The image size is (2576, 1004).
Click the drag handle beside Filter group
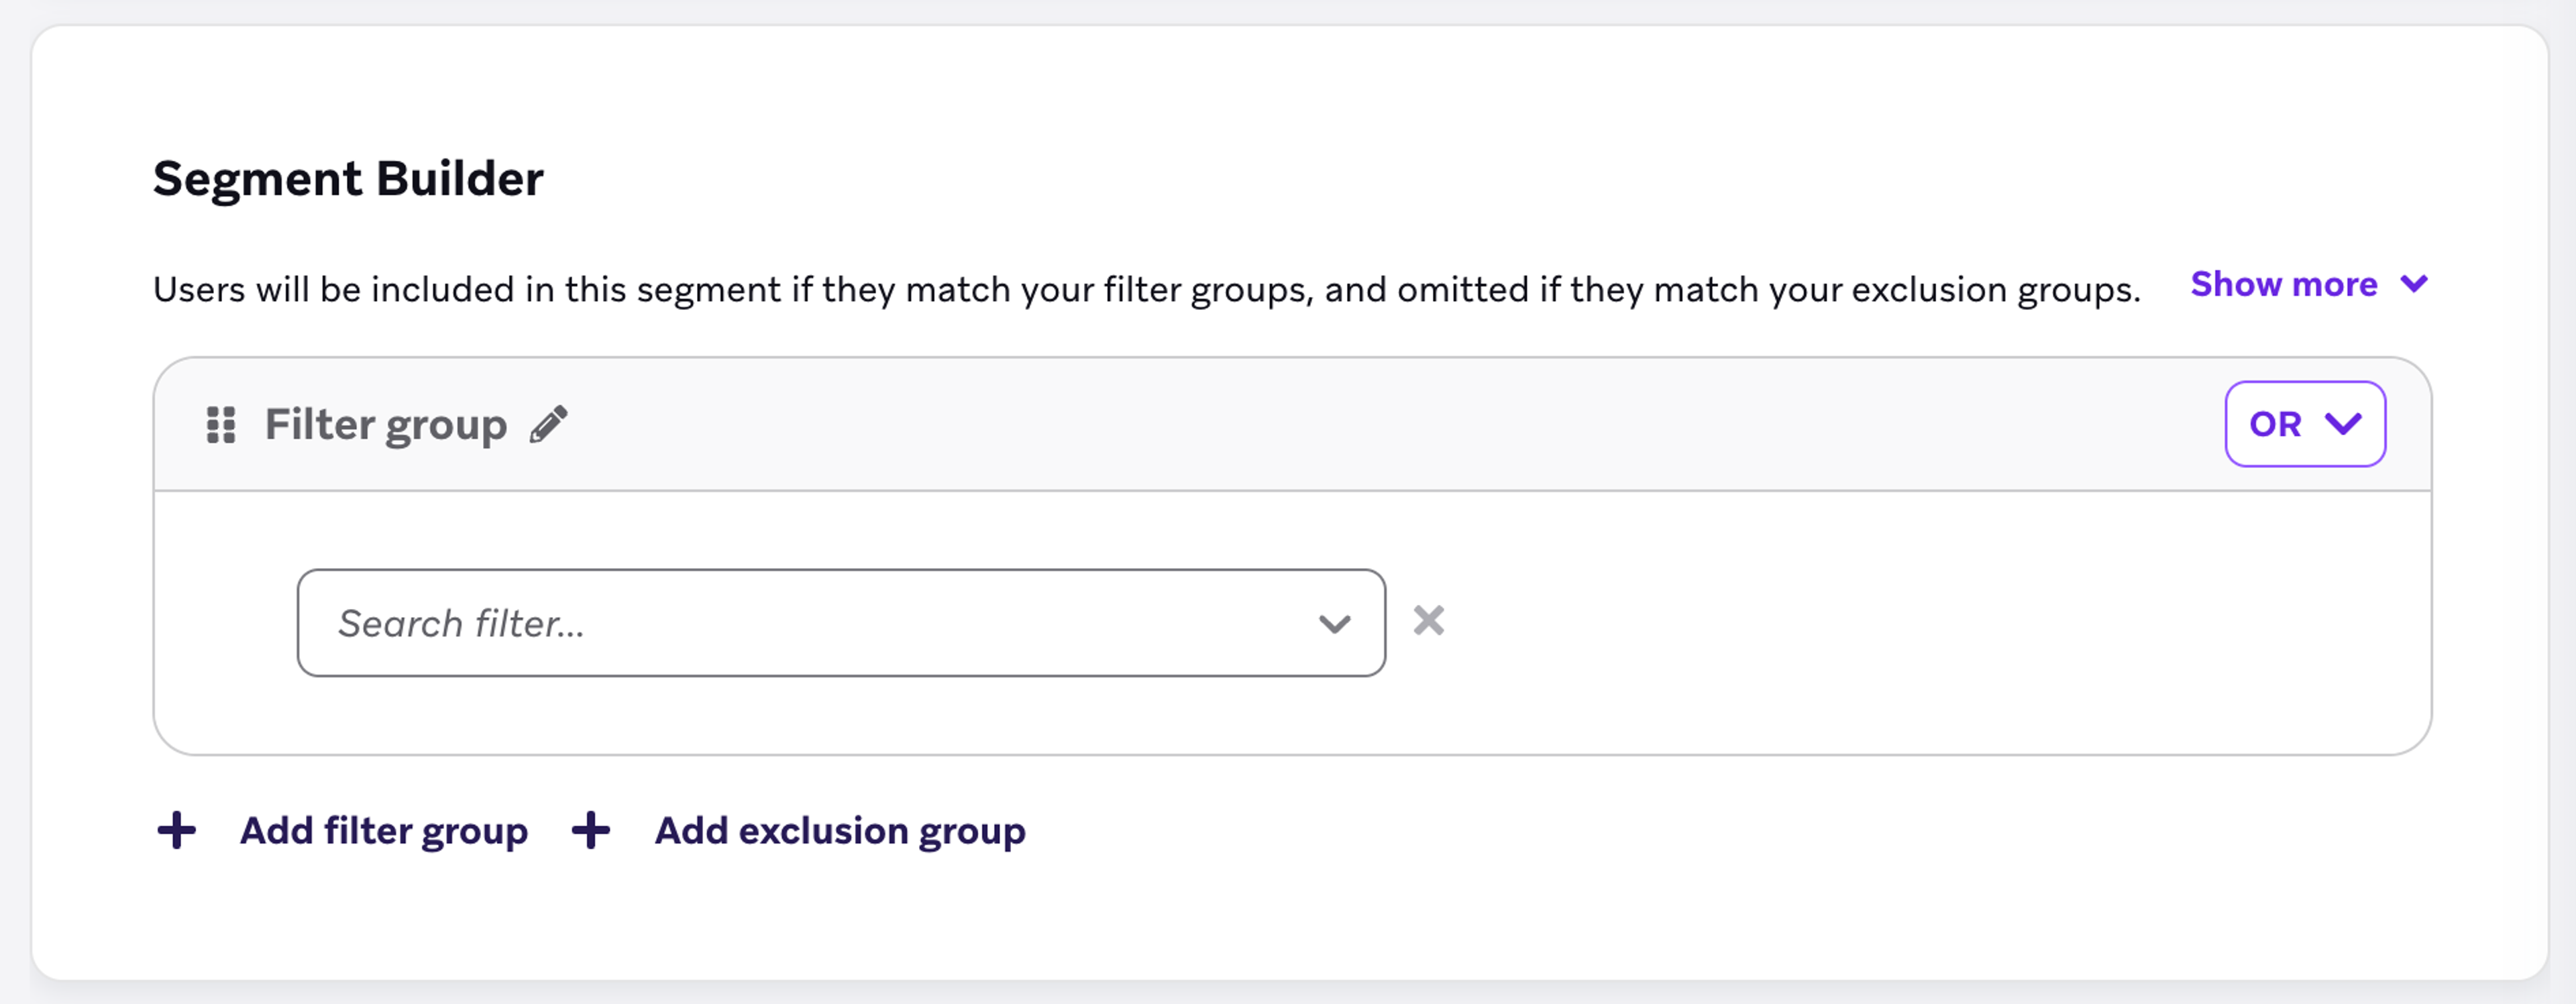click(222, 424)
